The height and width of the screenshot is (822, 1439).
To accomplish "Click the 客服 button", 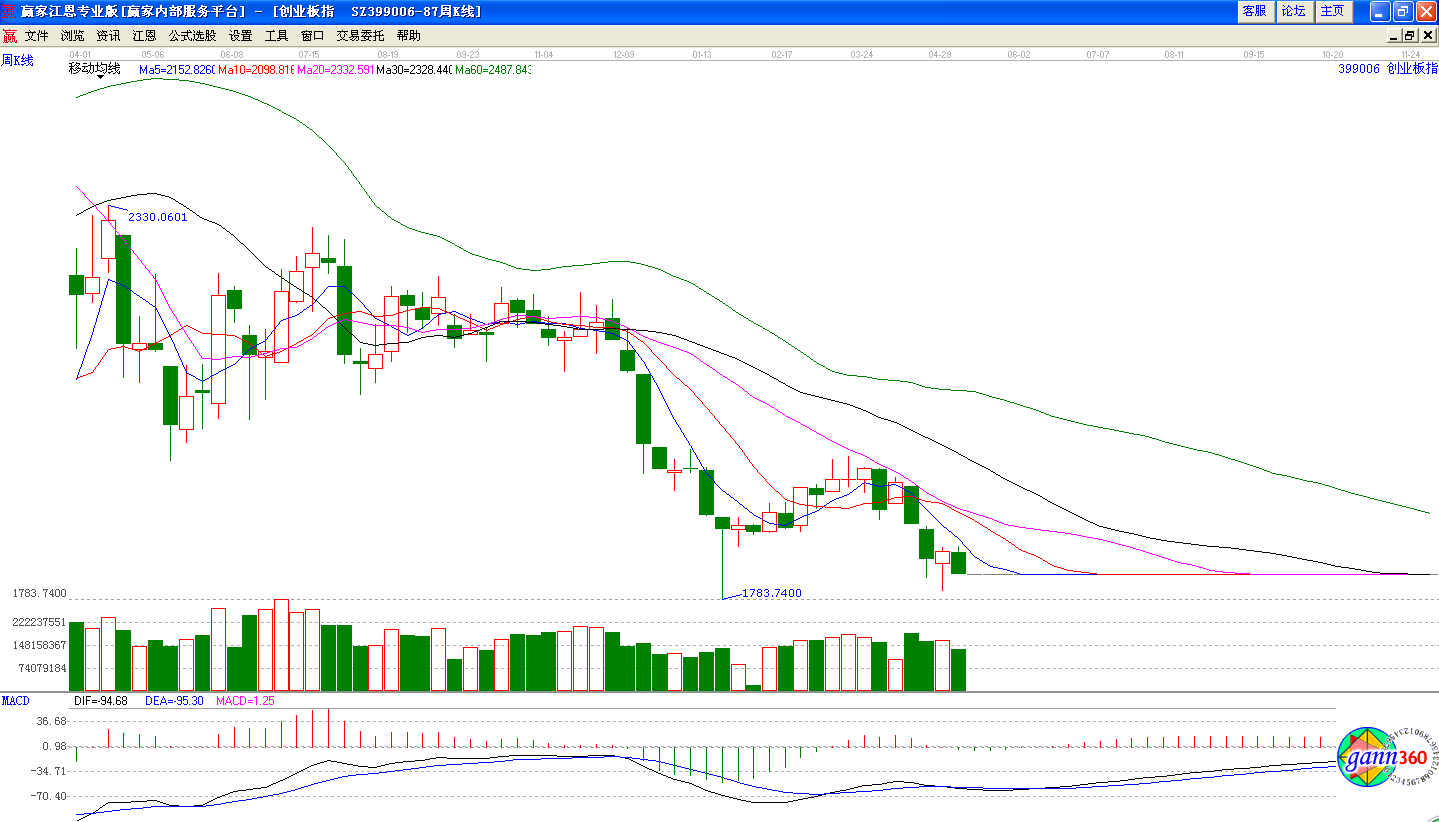I will pos(1254,11).
